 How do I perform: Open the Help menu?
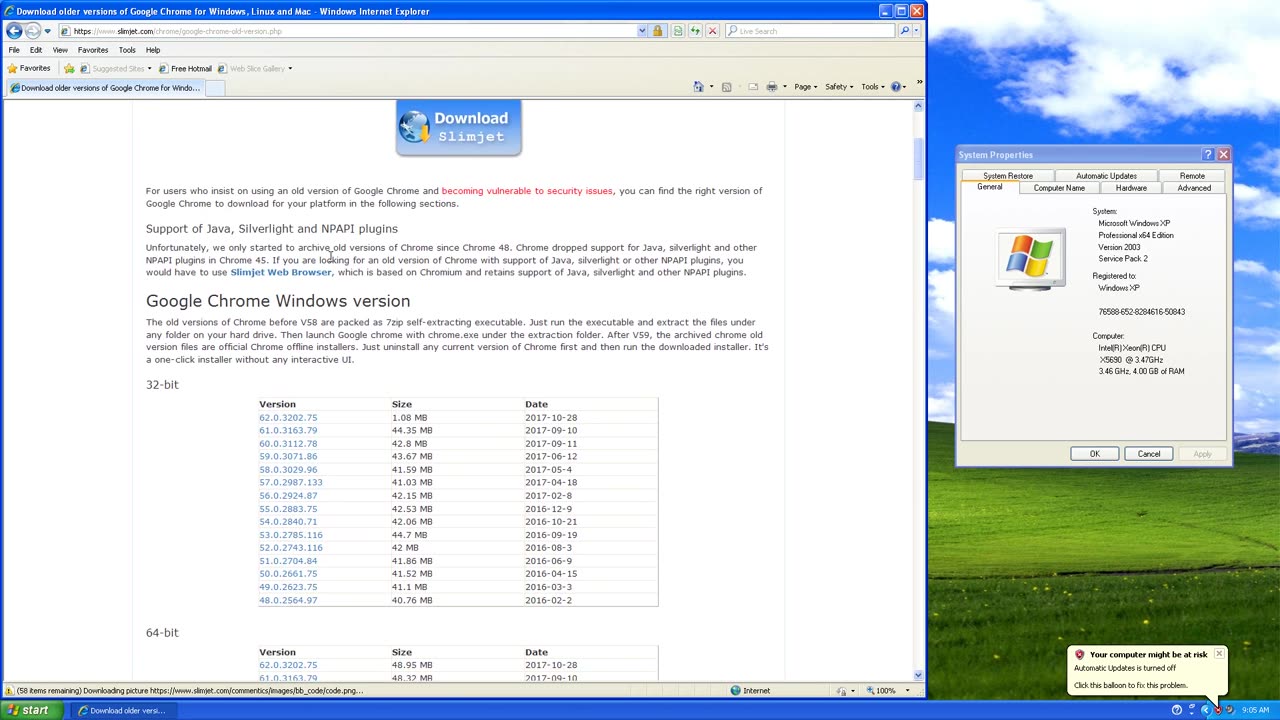coord(153,50)
